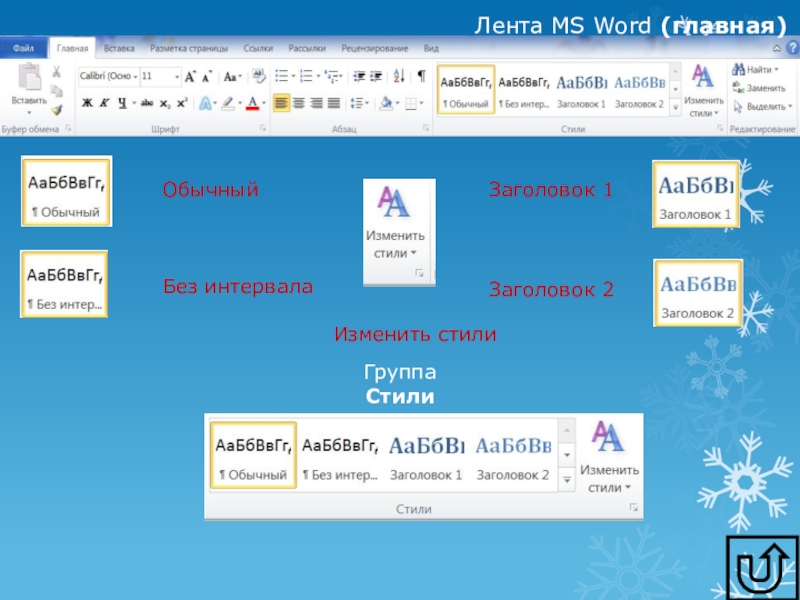Toggle strikethrough abc button
800x600 pixels.
click(147, 104)
